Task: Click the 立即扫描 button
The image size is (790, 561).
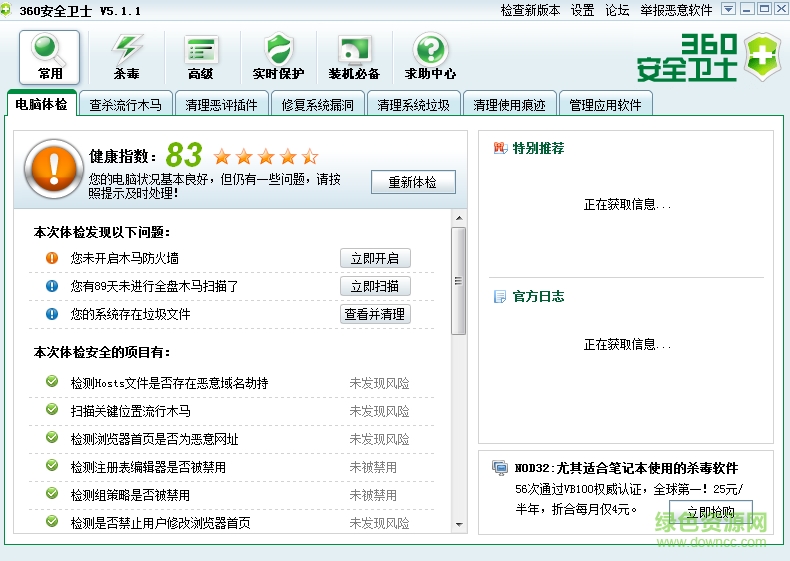Action: (x=375, y=286)
